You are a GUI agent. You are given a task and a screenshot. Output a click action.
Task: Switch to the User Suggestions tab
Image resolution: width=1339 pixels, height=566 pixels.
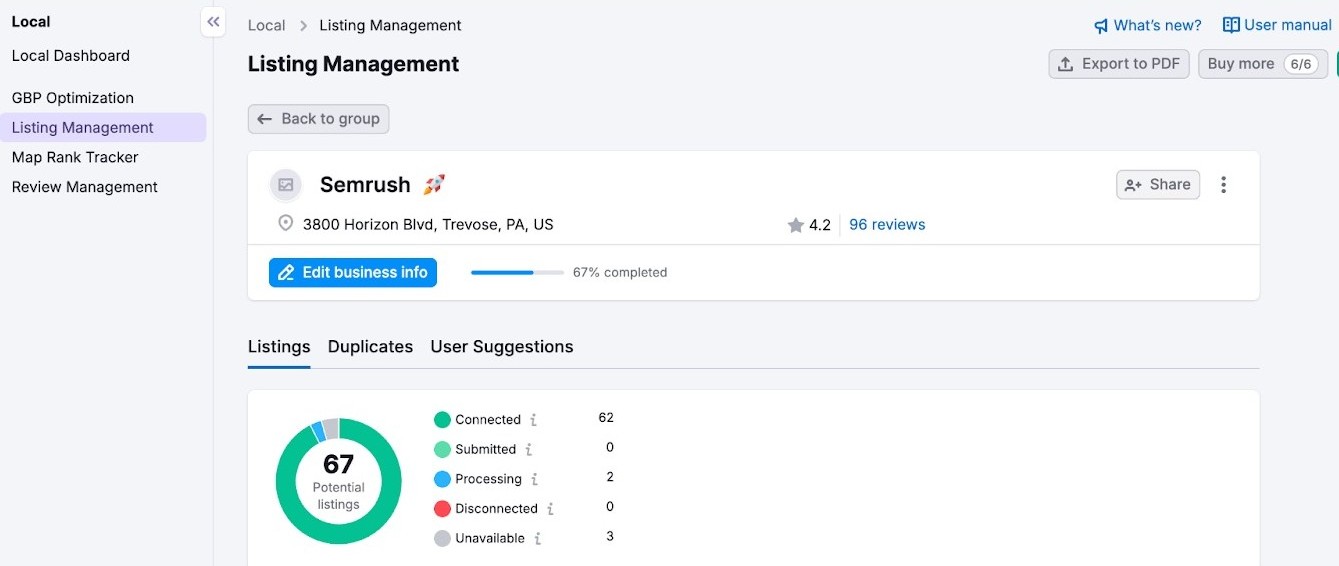tap(502, 347)
